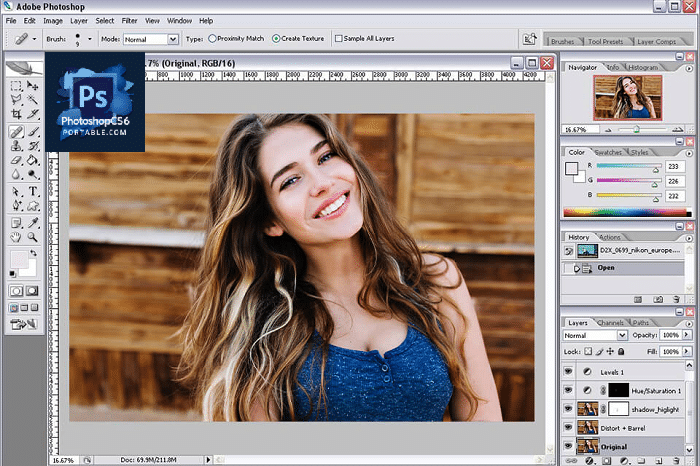
Task: Create a new layer in Layers panel
Action: coord(658,461)
